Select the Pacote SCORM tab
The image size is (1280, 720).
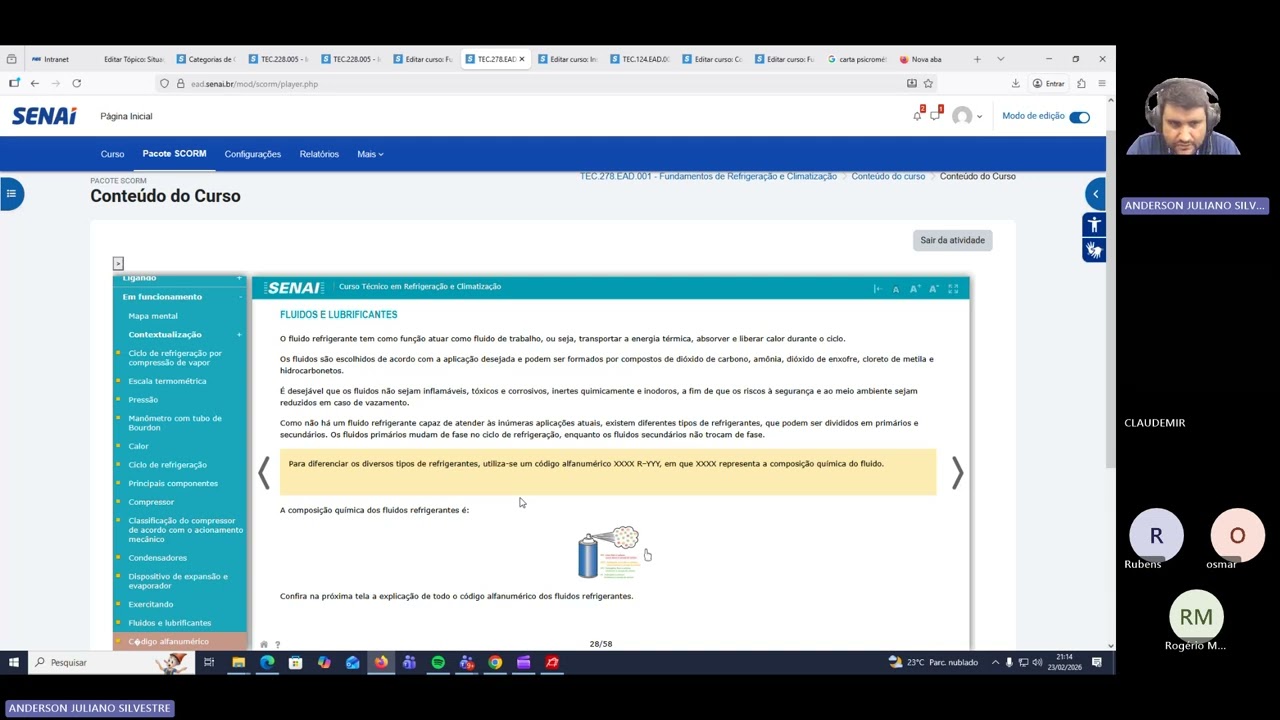pos(174,154)
